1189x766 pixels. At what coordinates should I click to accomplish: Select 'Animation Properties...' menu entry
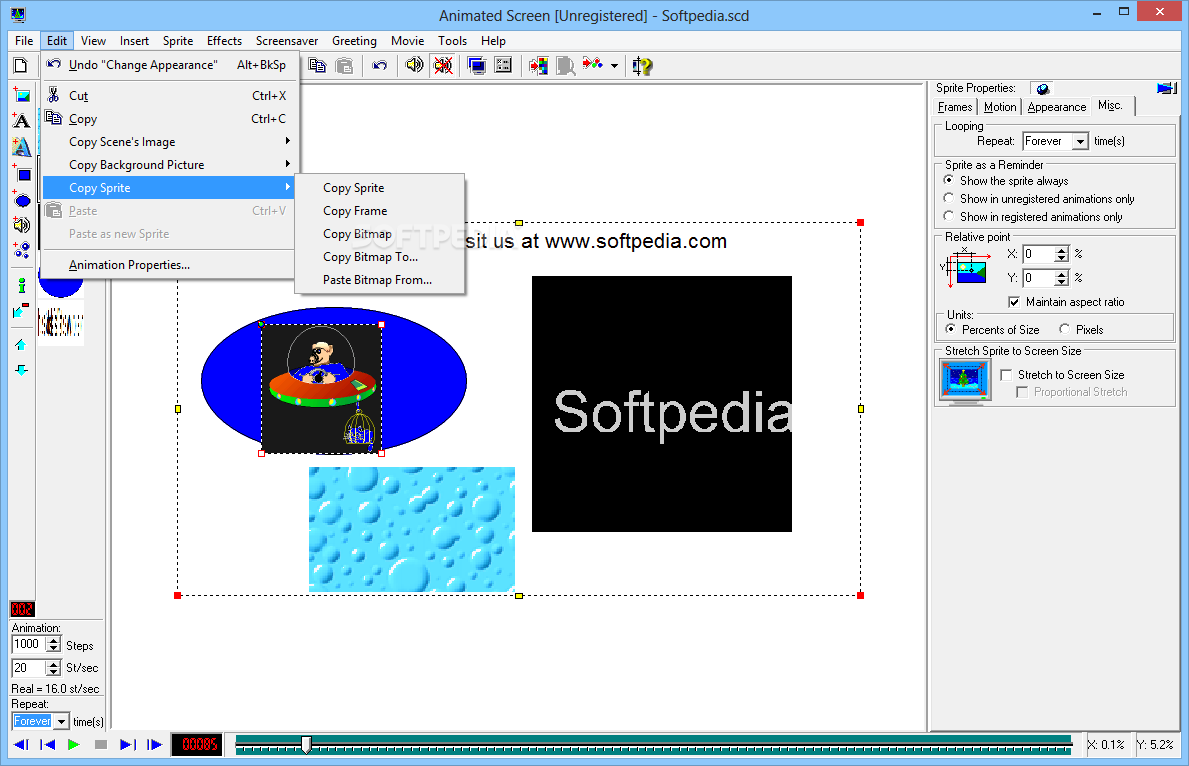pyautogui.click(x=170, y=265)
